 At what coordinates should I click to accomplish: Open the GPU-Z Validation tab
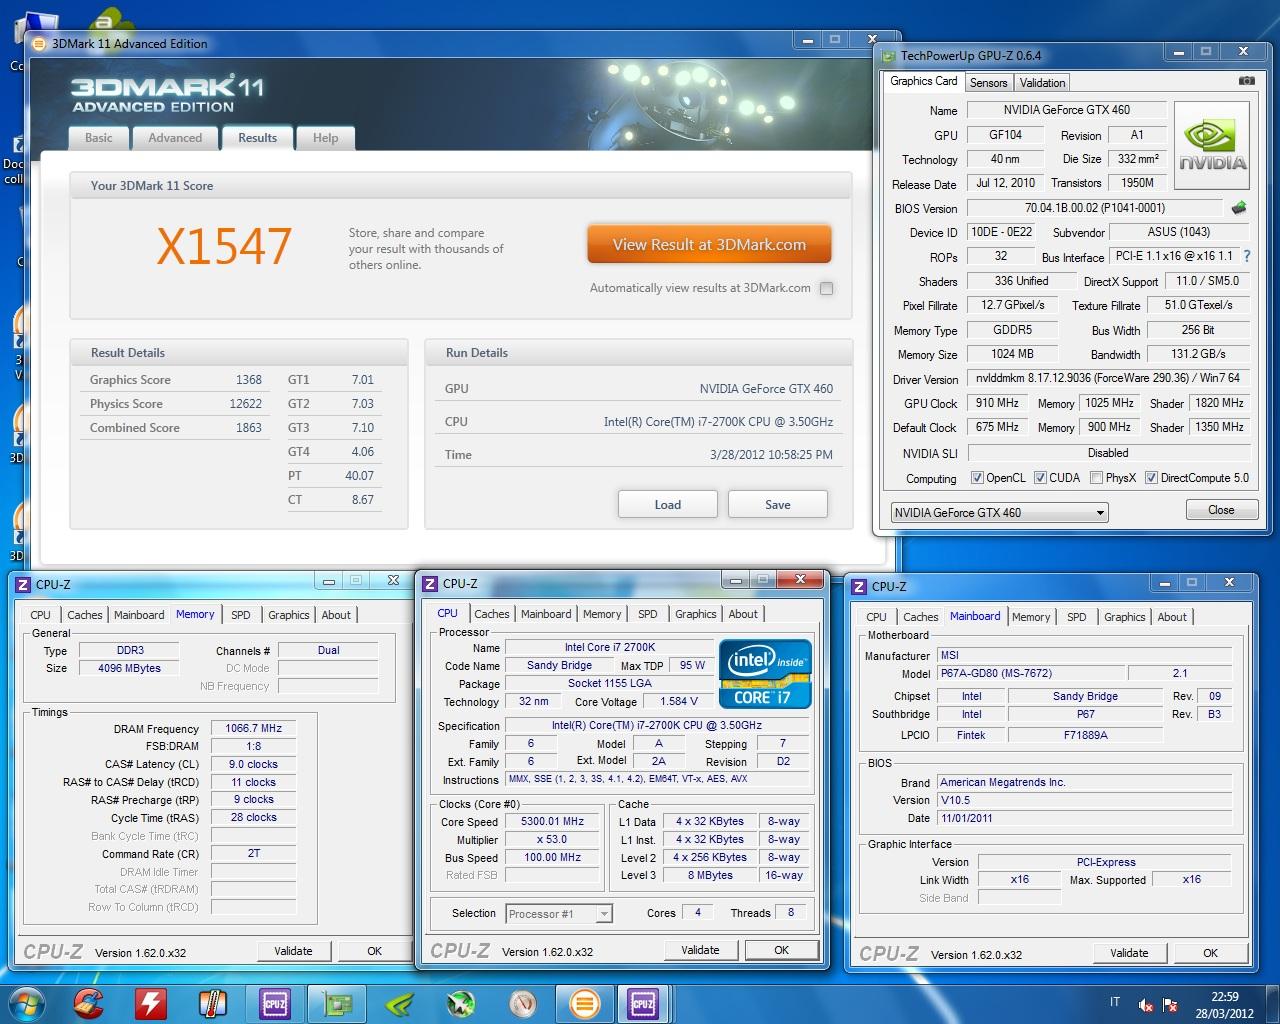point(1042,83)
